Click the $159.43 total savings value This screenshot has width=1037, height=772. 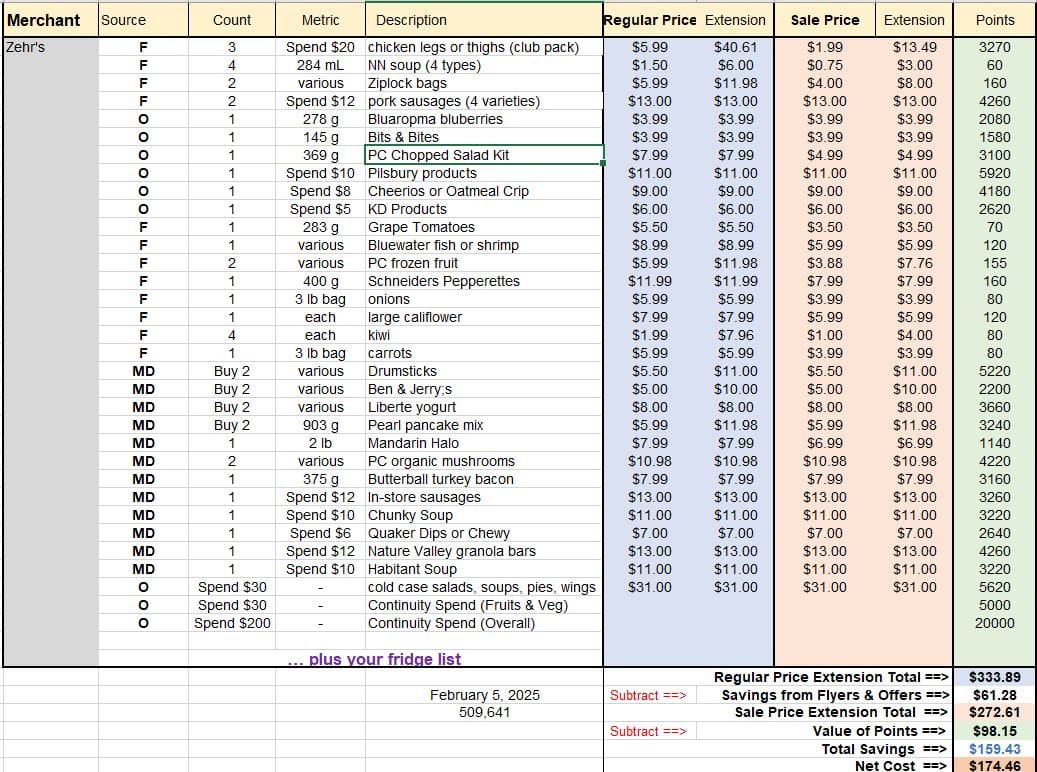(x=995, y=749)
